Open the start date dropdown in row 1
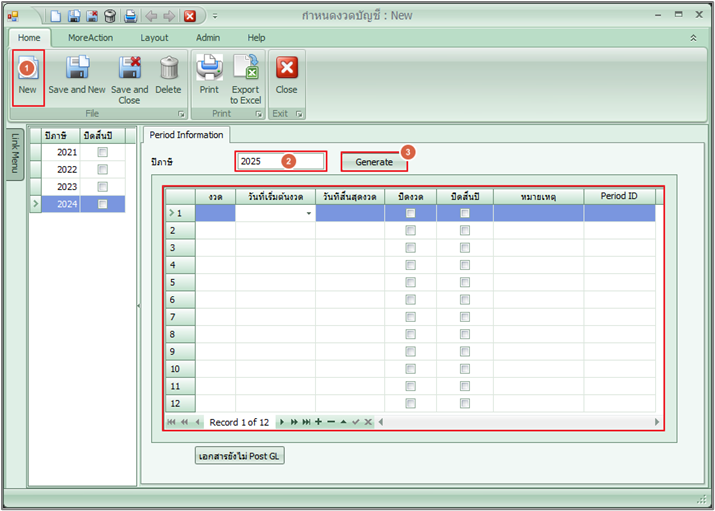Screen dimensions: 715x511 tap(308, 214)
